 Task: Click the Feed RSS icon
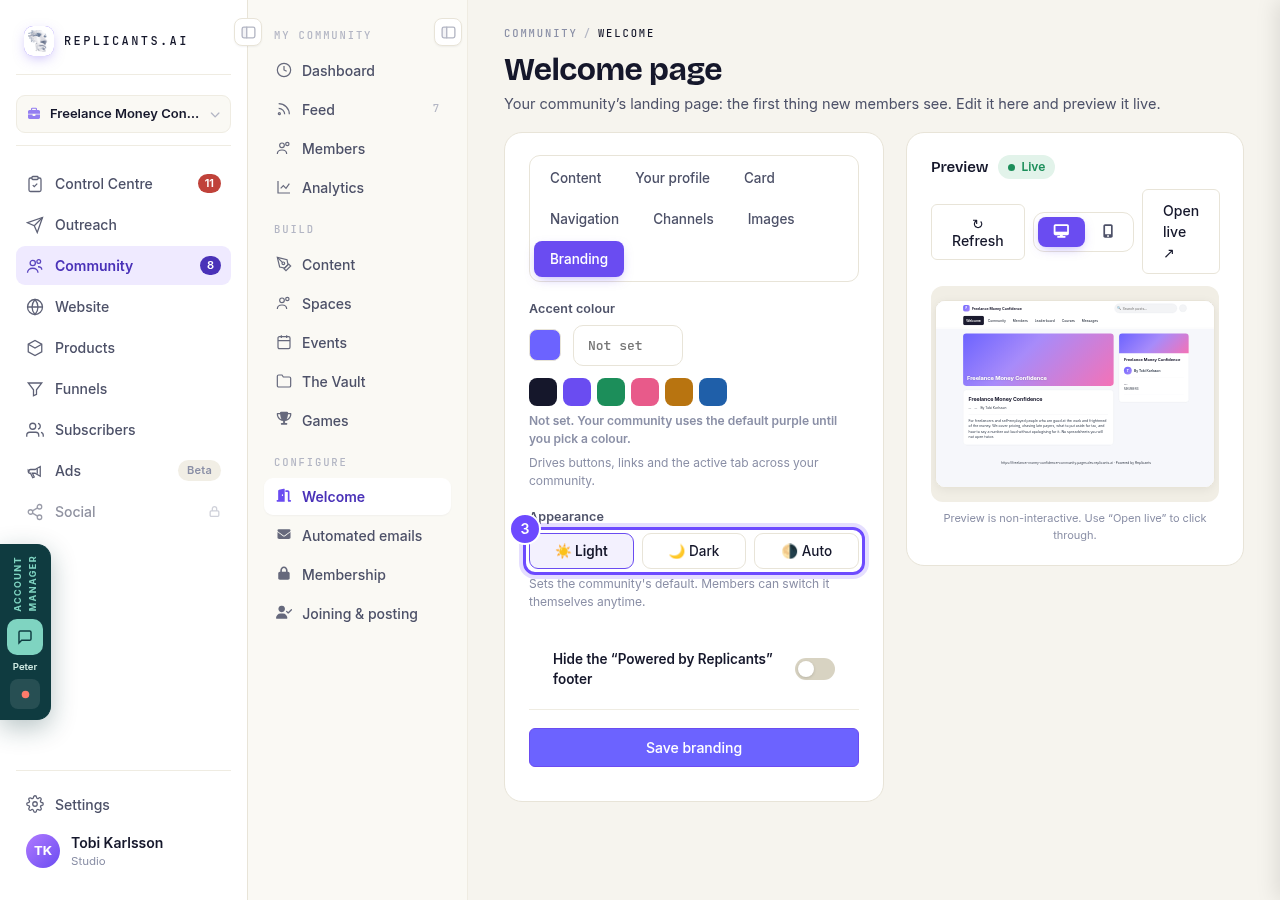click(x=284, y=110)
